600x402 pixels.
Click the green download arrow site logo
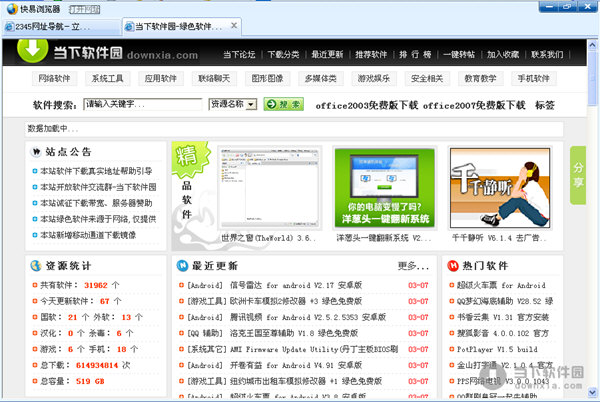pos(33,50)
